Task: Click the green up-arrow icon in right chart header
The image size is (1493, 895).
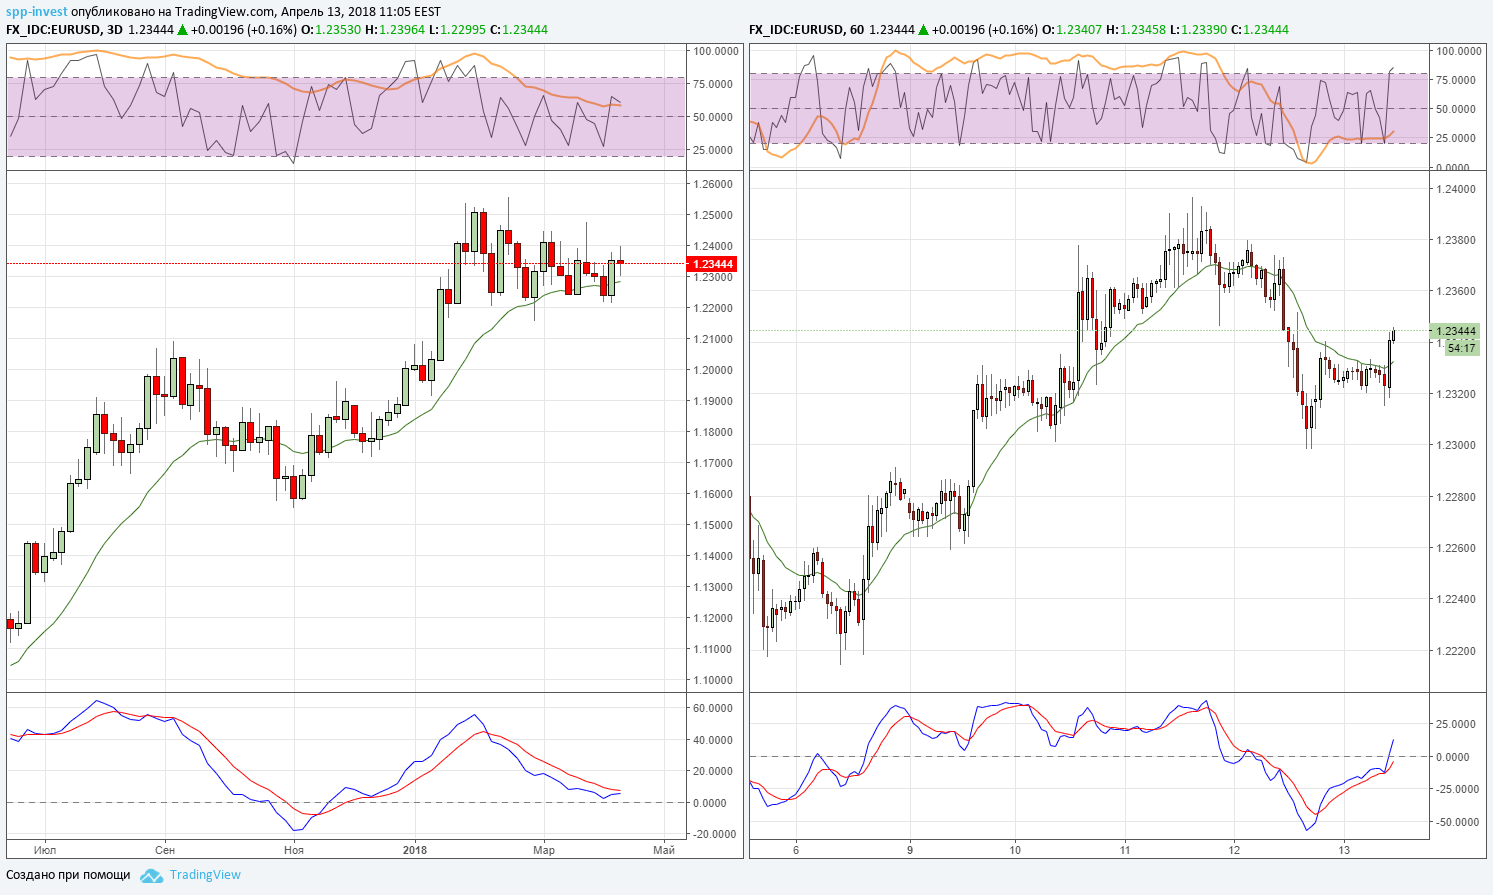Action: [x=923, y=30]
